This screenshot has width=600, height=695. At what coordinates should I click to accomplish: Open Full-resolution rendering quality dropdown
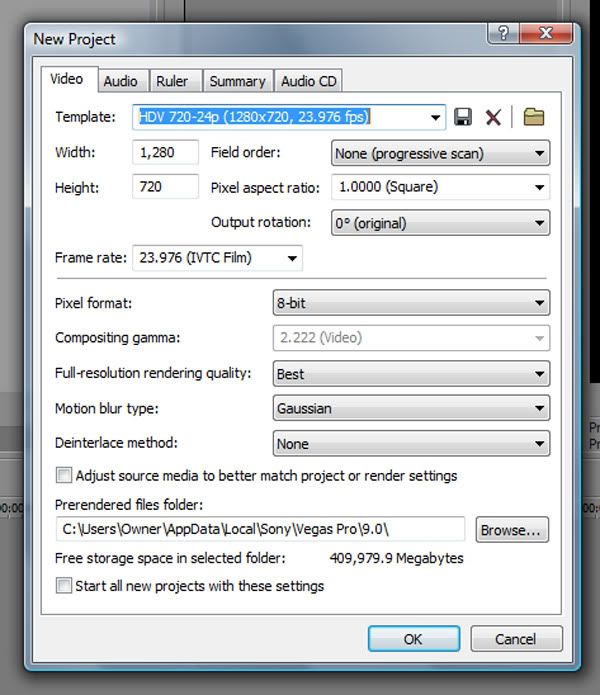[x=411, y=374]
